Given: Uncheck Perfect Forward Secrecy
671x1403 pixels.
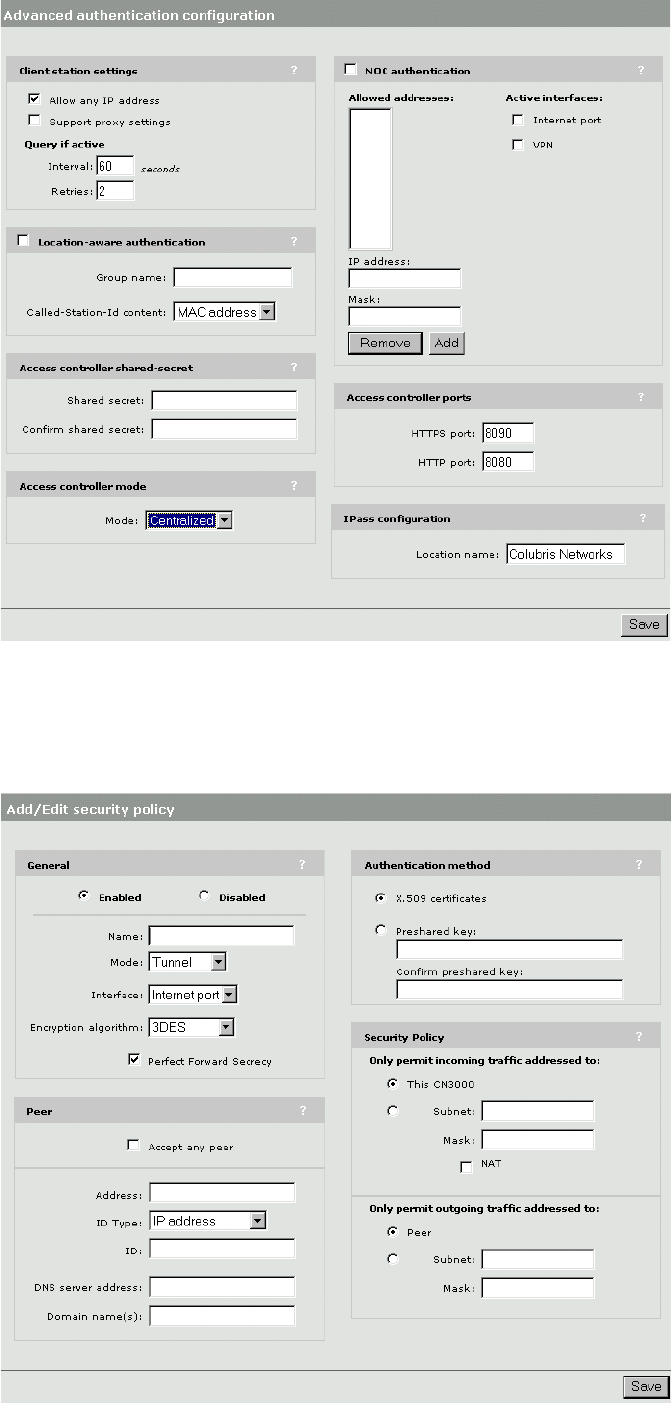Looking at the screenshot, I should coord(134,1060).
